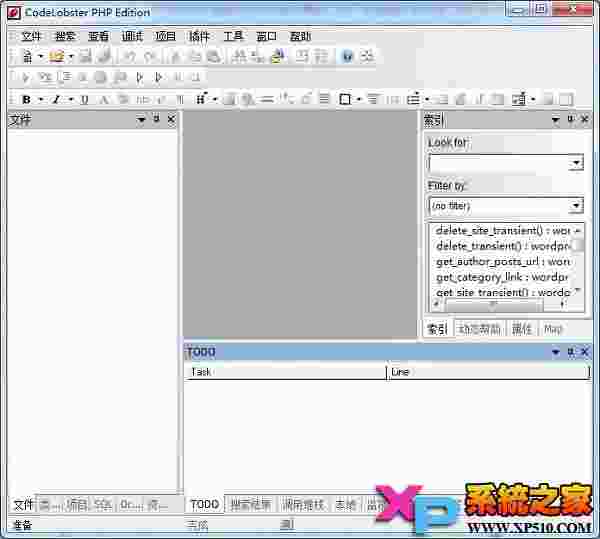The image size is (600, 539).
Task: Click the Line column header in TODO list
Action: 488,372
